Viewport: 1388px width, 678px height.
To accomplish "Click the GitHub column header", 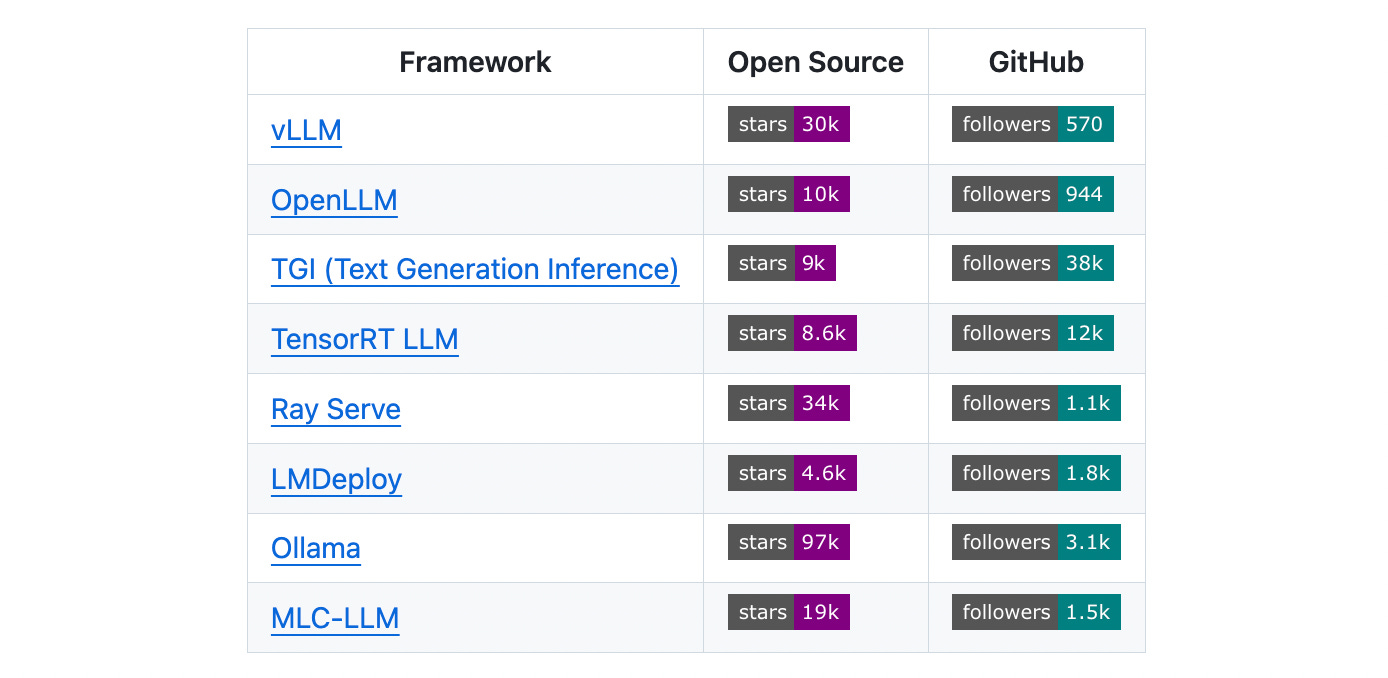I will click(x=1036, y=62).
